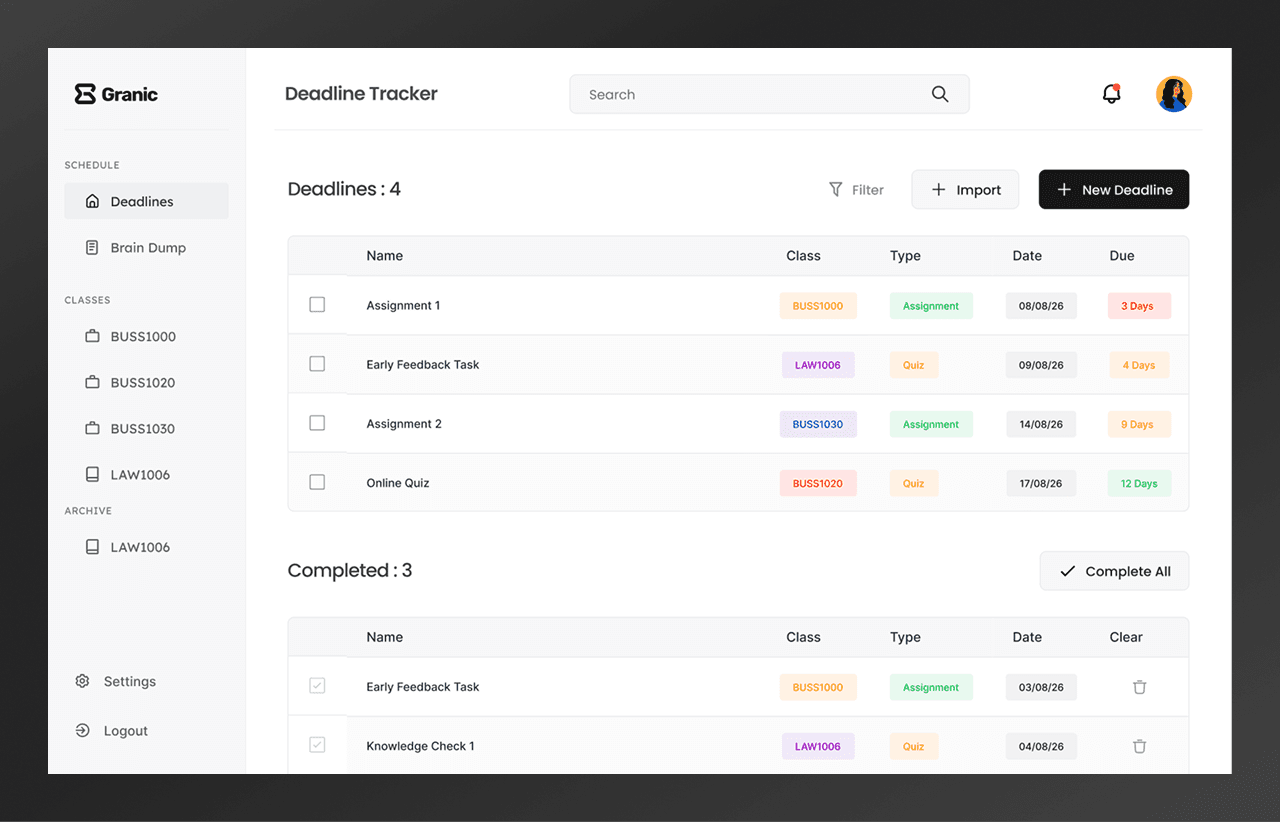
Task: Open Brain Dump in sidebar
Action: 146,247
